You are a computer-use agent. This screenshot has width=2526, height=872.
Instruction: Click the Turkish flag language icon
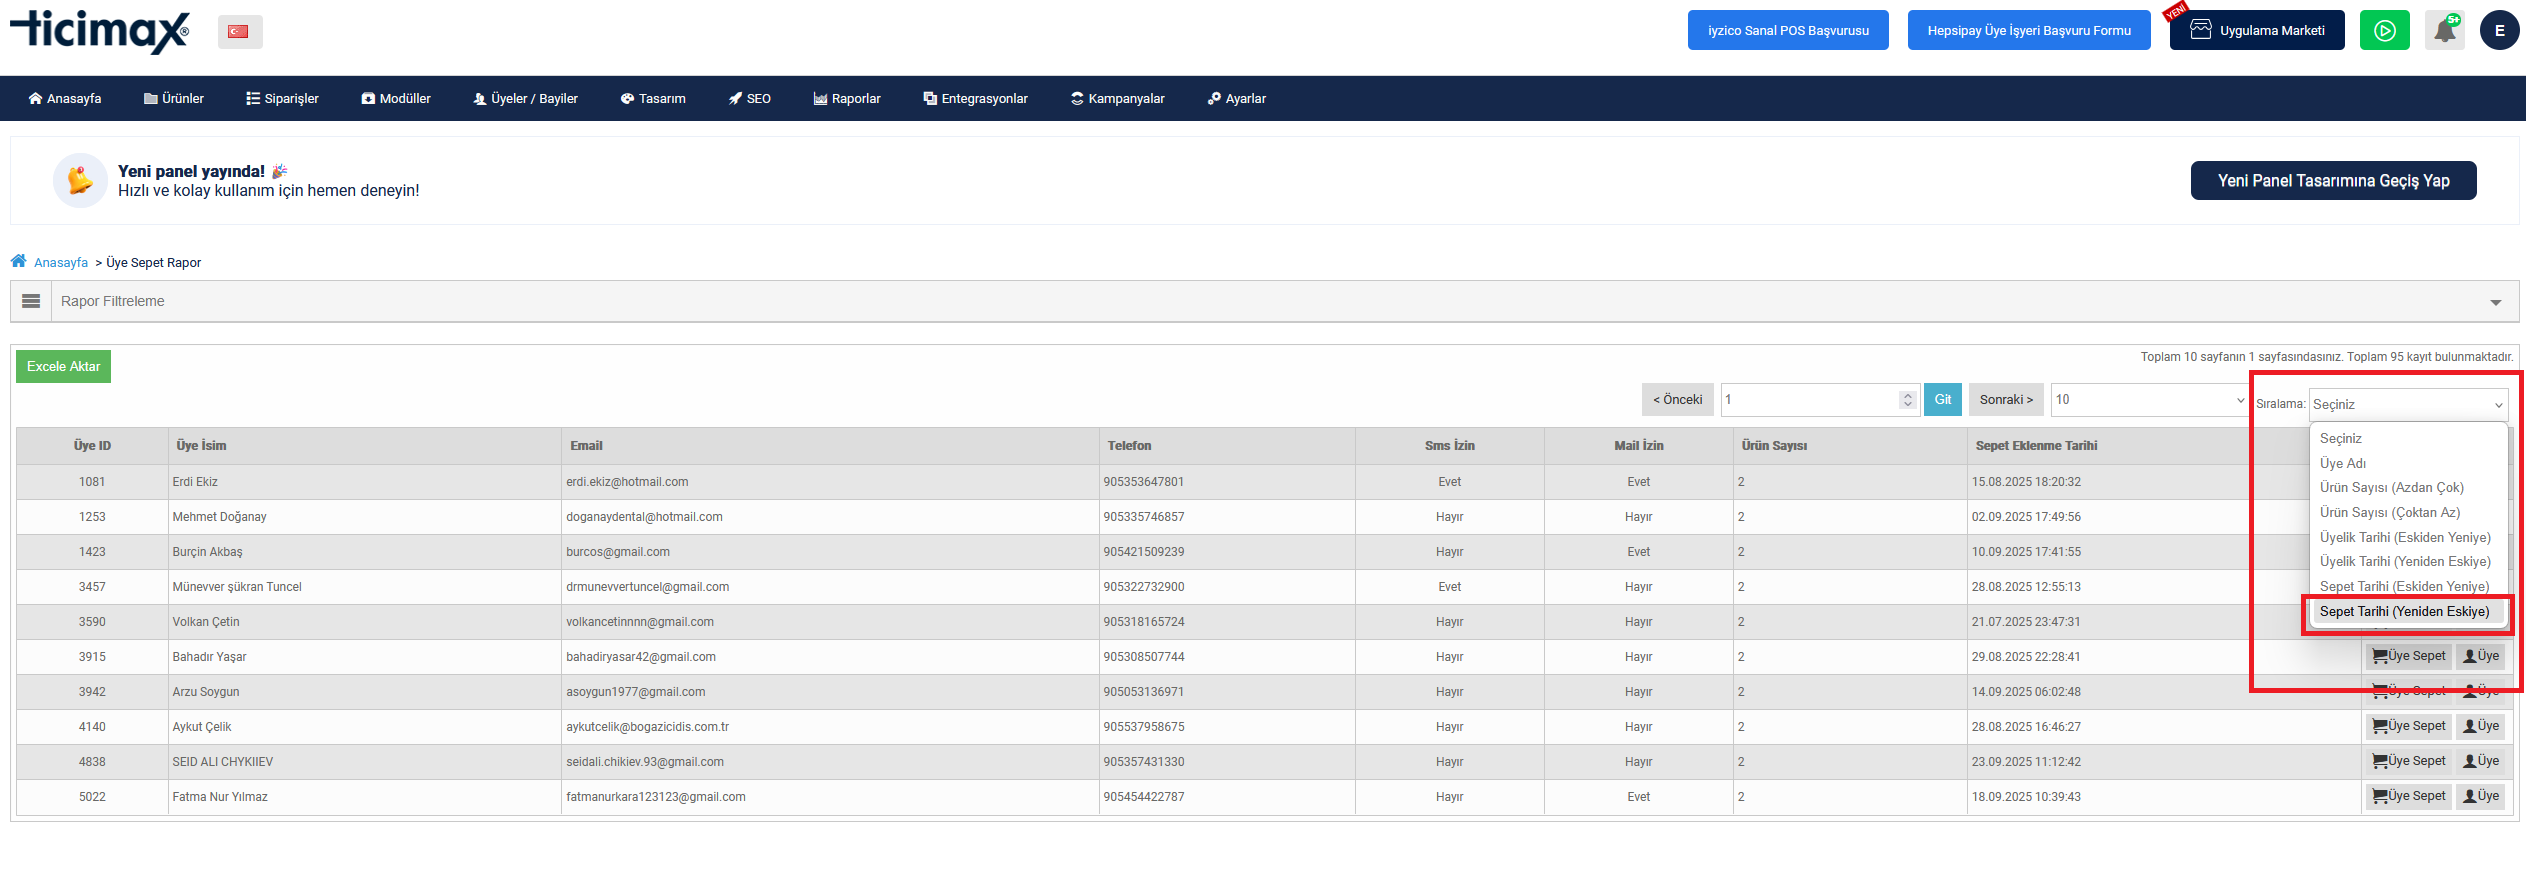point(239,32)
